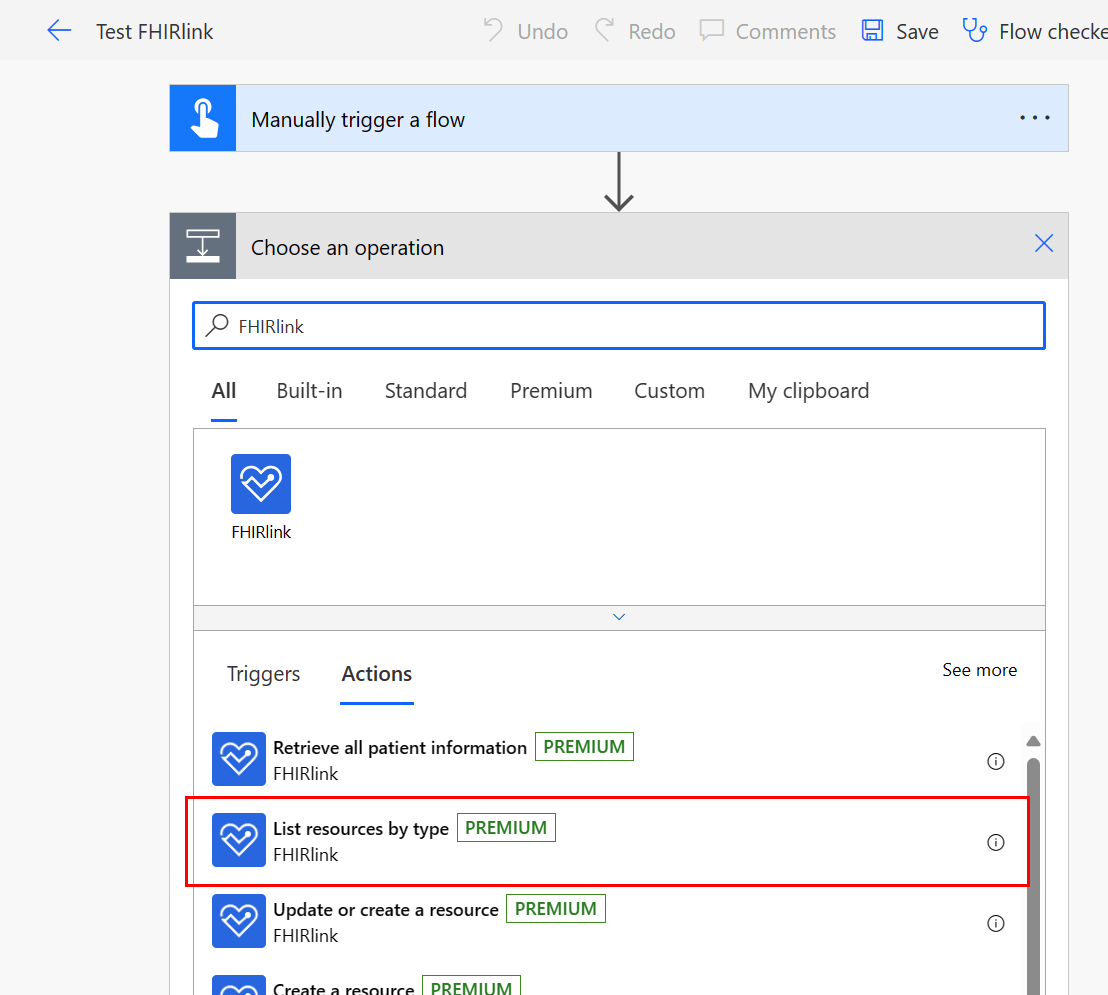Select the Manually trigger a flow step
This screenshot has width=1108, height=995.
(x=619, y=118)
